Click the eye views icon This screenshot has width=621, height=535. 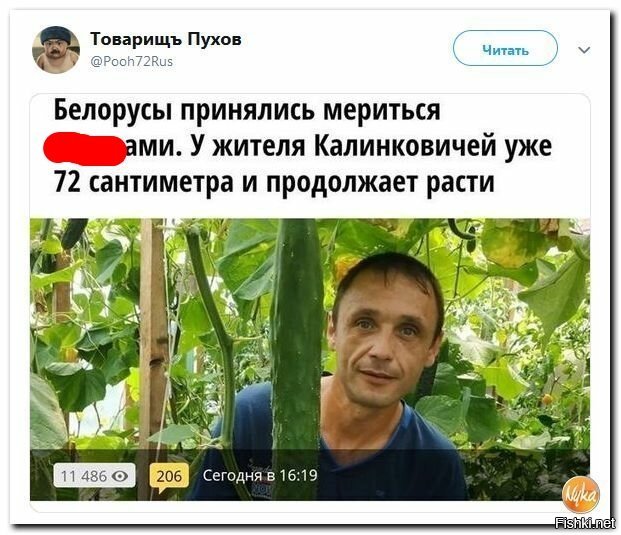coord(120,476)
